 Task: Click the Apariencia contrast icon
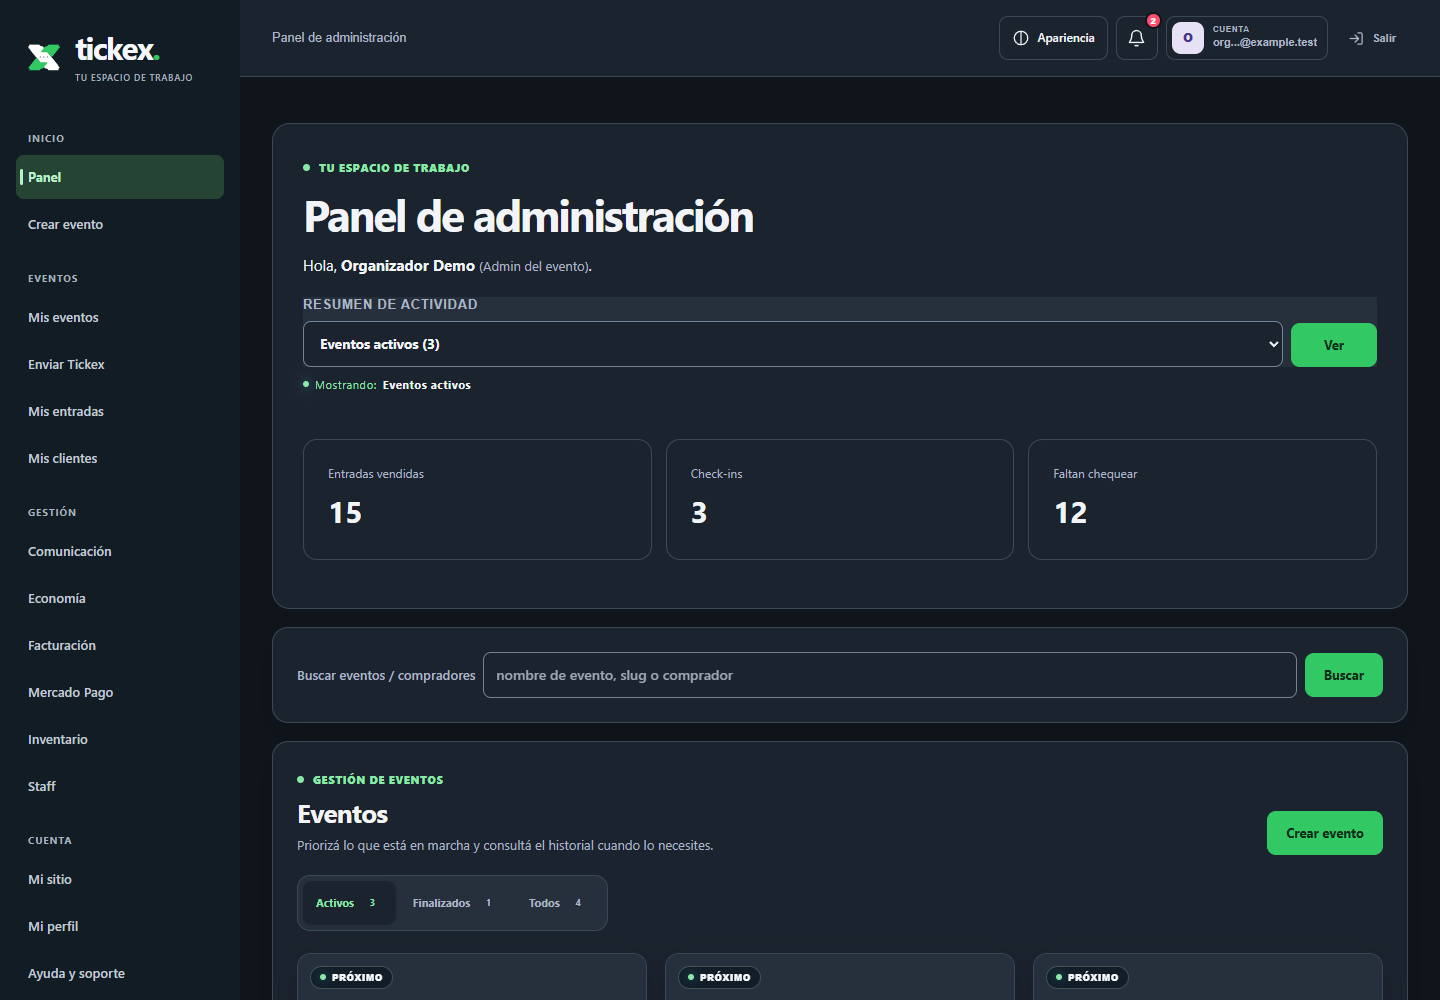click(1021, 38)
